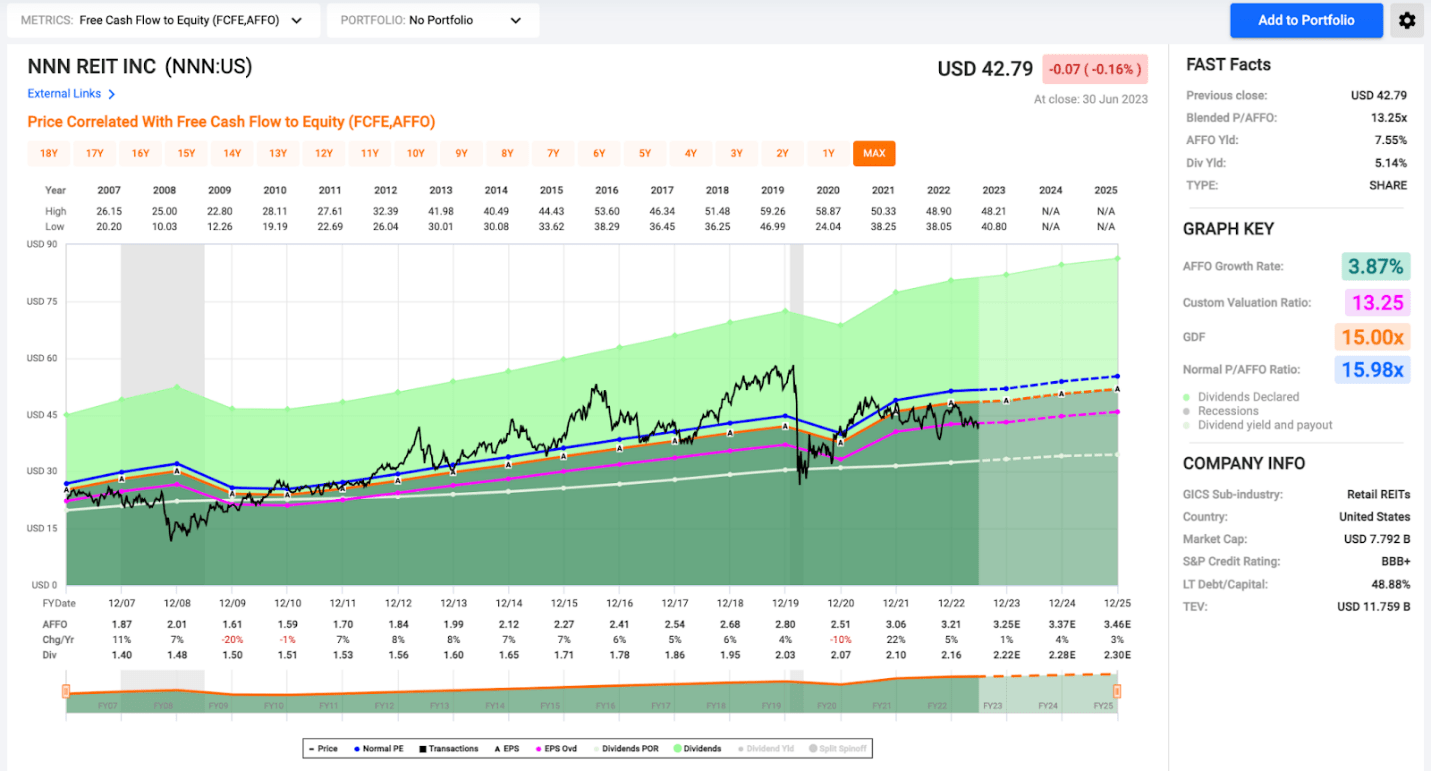1431x771 pixels.
Task: Select the 12Y time range tab
Action: coord(324,153)
